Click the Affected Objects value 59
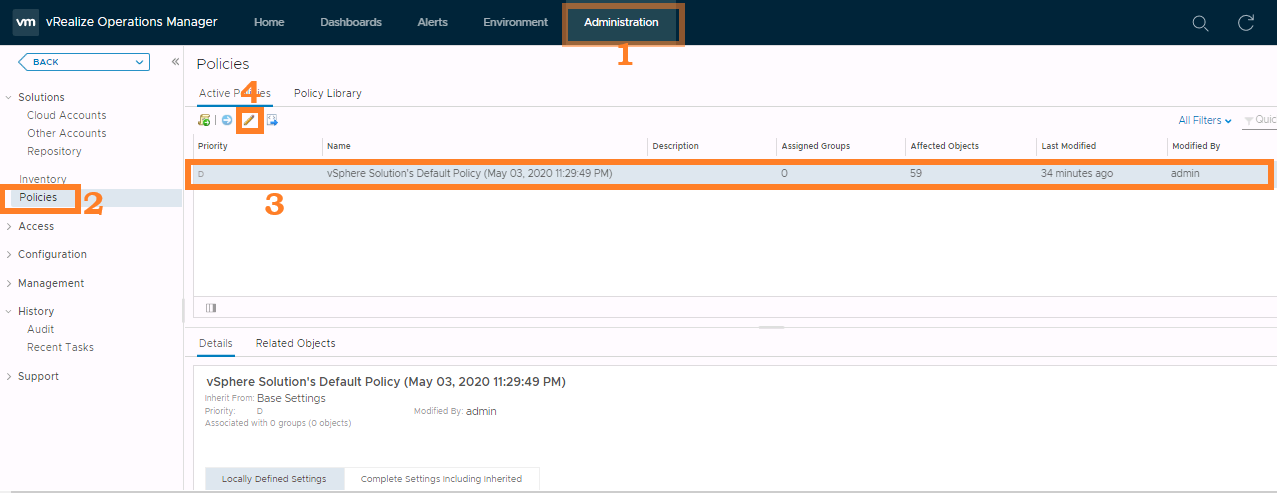This screenshot has height=493, width=1277. 916,174
